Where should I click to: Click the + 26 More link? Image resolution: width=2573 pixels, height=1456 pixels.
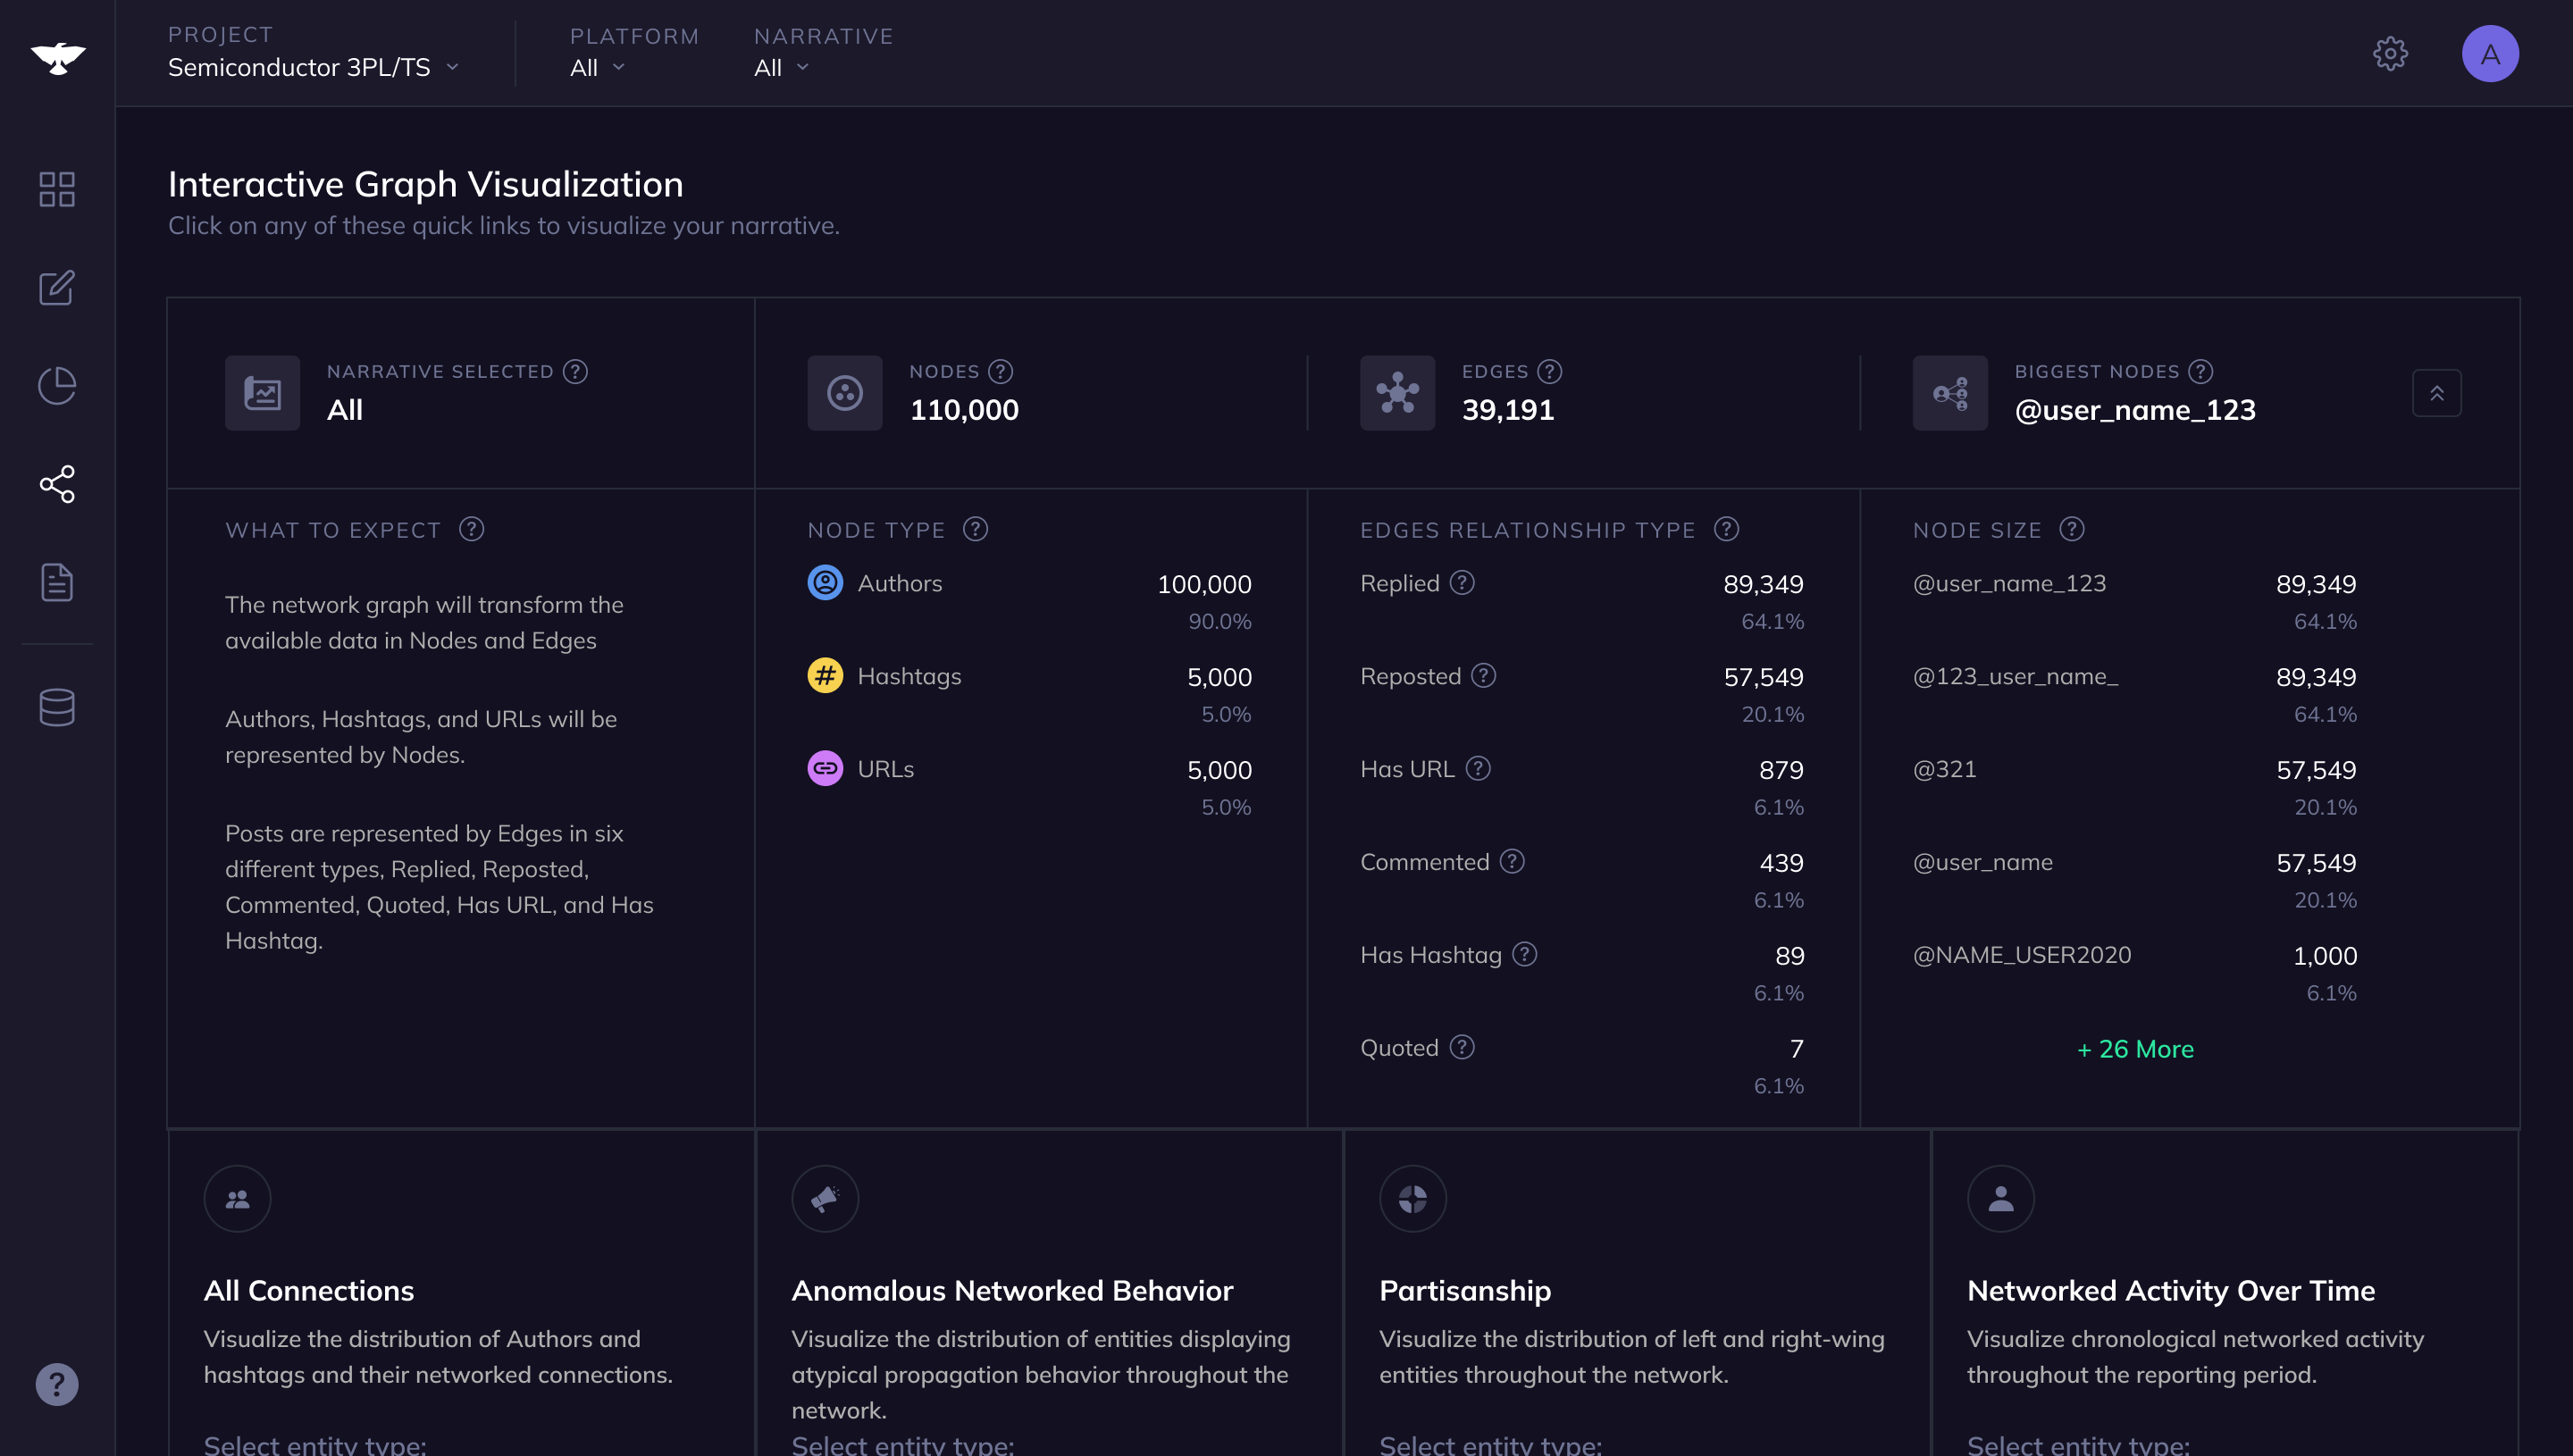coord(2135,1049)
